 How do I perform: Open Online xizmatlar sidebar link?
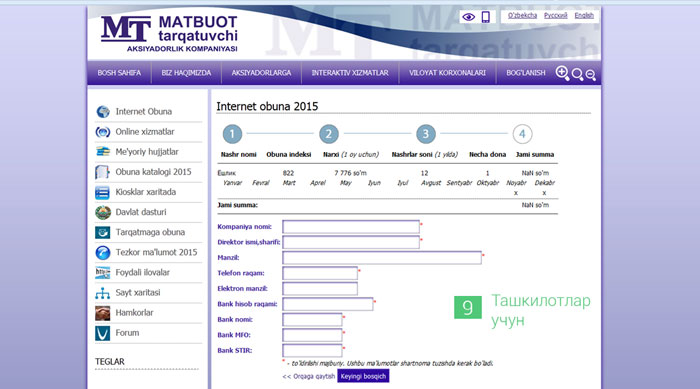coord(145,132)
